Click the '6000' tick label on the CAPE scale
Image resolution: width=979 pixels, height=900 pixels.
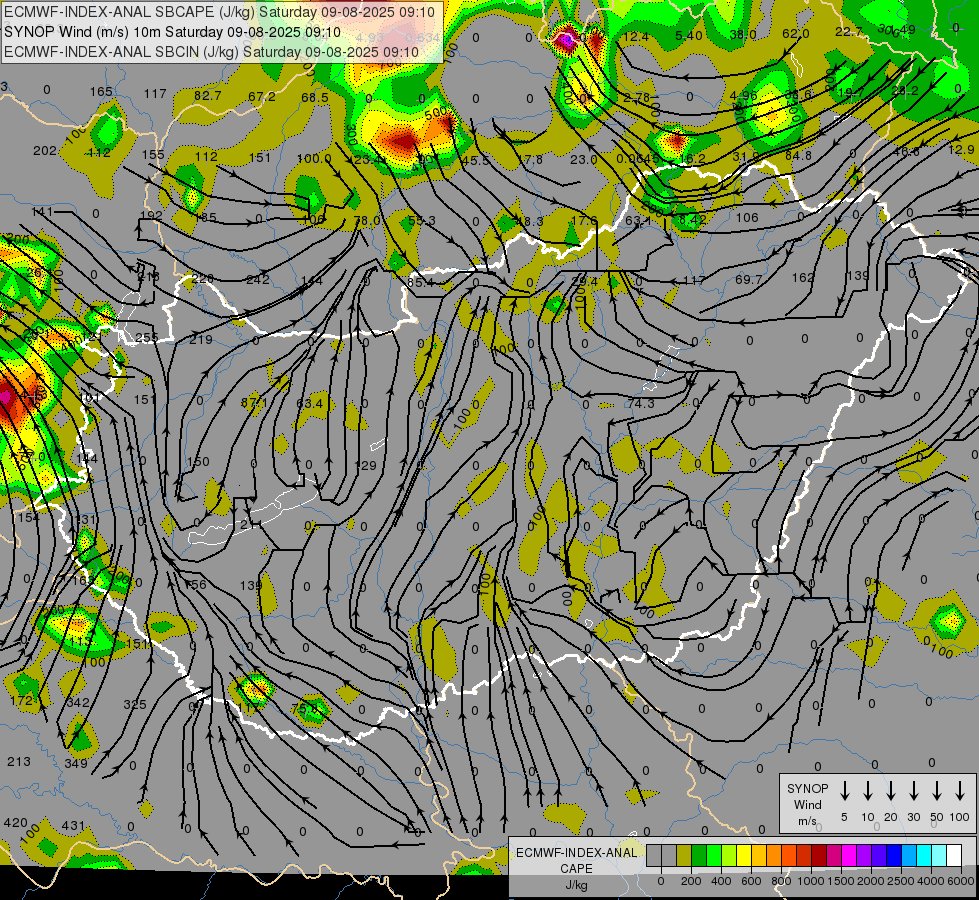(x=960, y=881)
